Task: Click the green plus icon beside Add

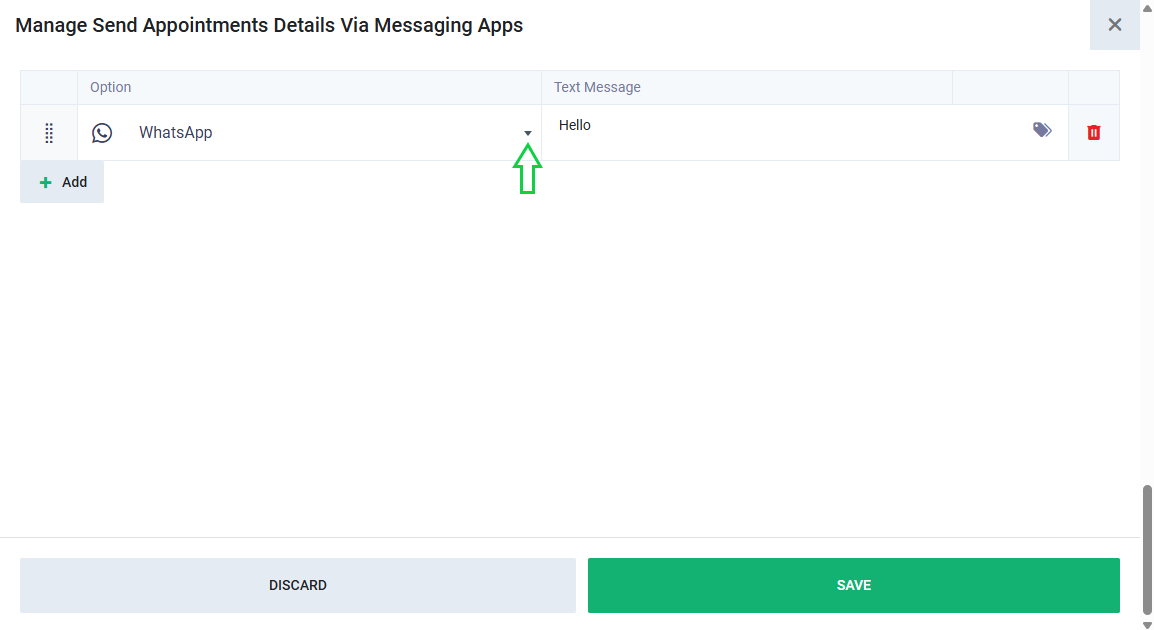Action: click(45, 182)
